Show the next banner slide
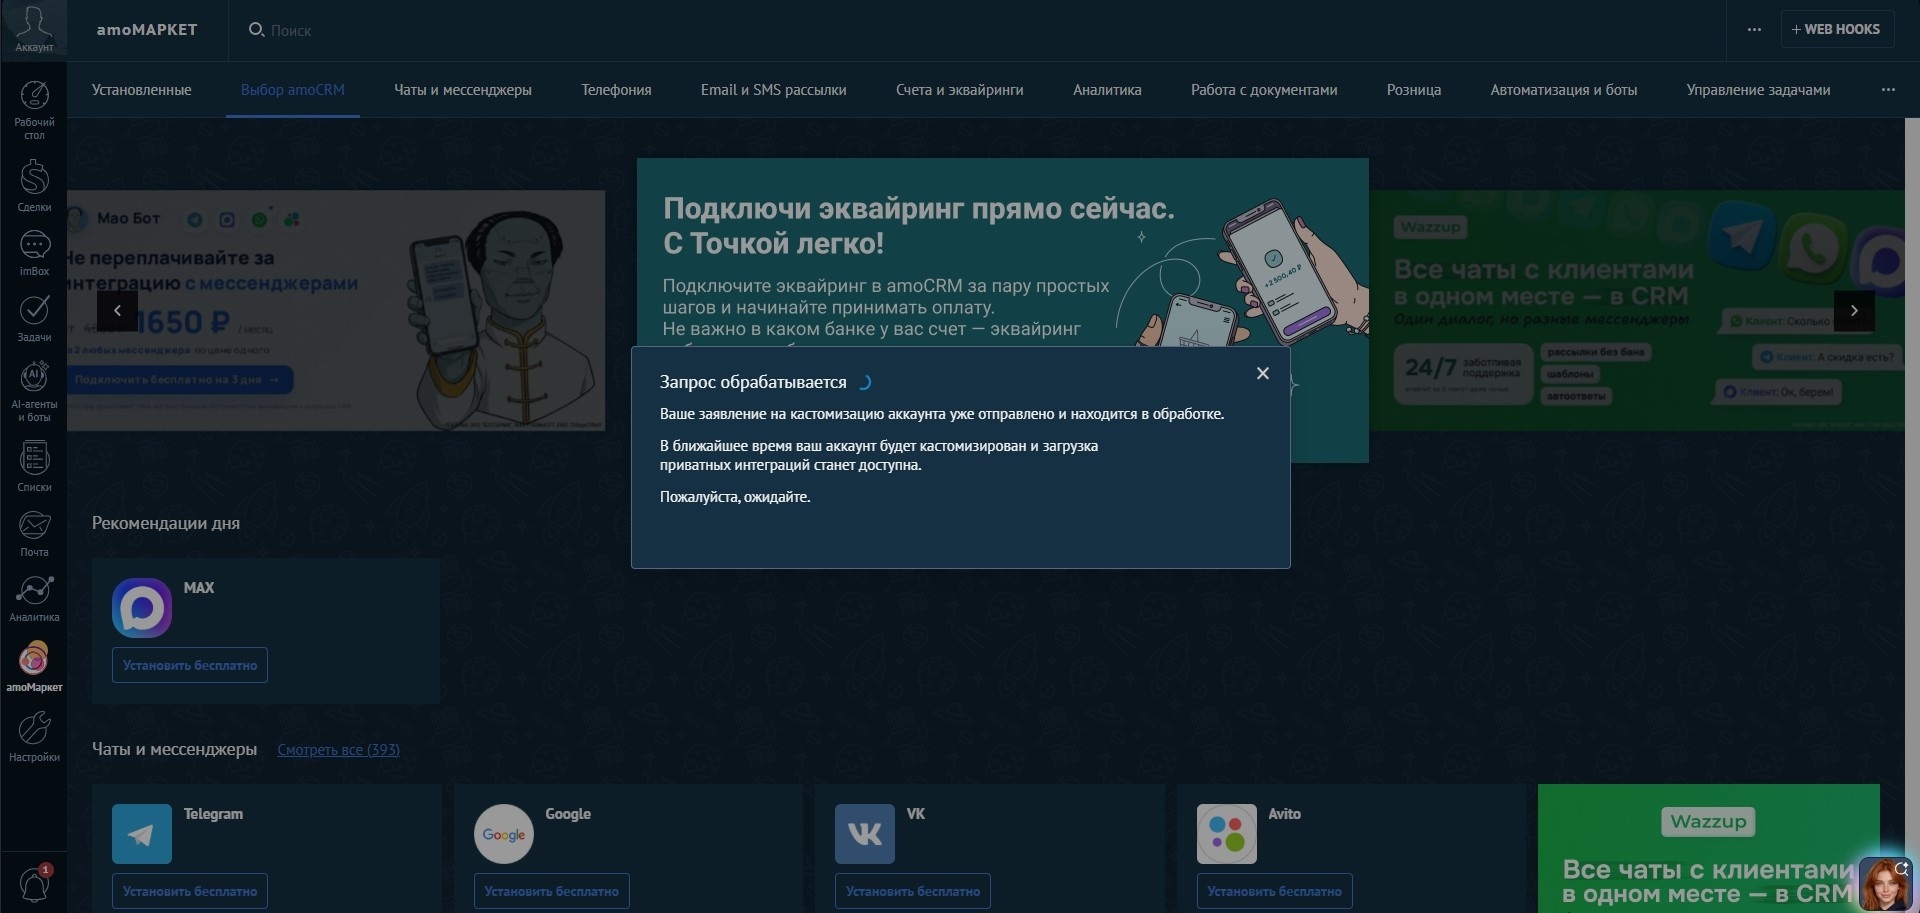Image resolution: width=1920 pixels, height=913 pixels. point(1854,310)
